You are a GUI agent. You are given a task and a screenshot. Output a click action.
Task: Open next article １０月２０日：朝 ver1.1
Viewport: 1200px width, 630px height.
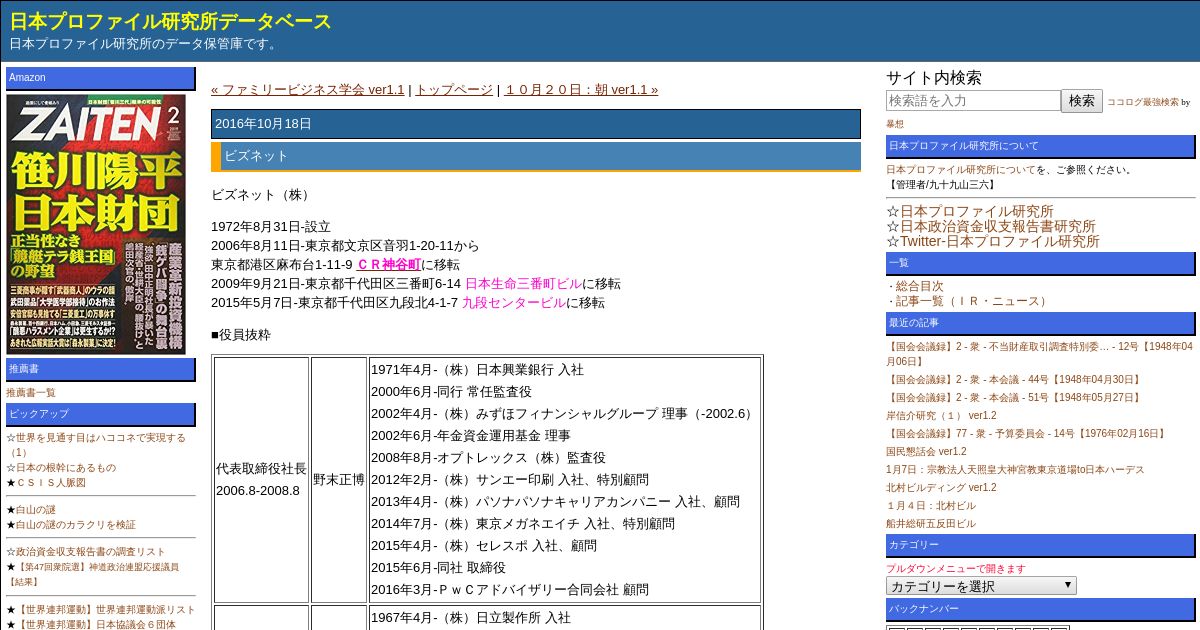click(x=581, y=89)
